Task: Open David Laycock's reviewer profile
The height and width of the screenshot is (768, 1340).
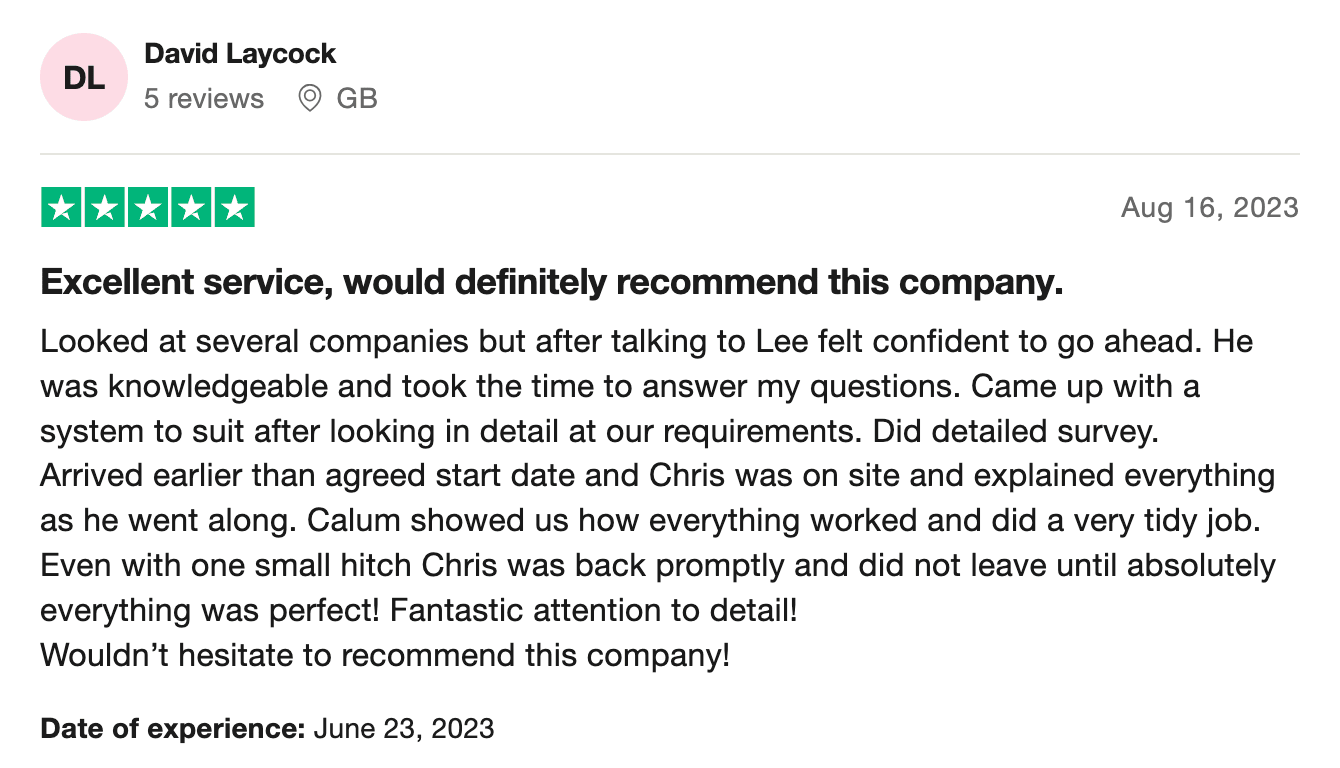Action: tap(240, 54)
